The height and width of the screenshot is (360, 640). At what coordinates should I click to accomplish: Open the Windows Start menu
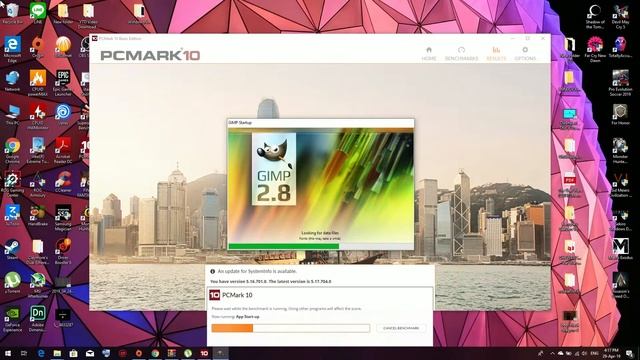pyautogui.click(x=8, y=353)
